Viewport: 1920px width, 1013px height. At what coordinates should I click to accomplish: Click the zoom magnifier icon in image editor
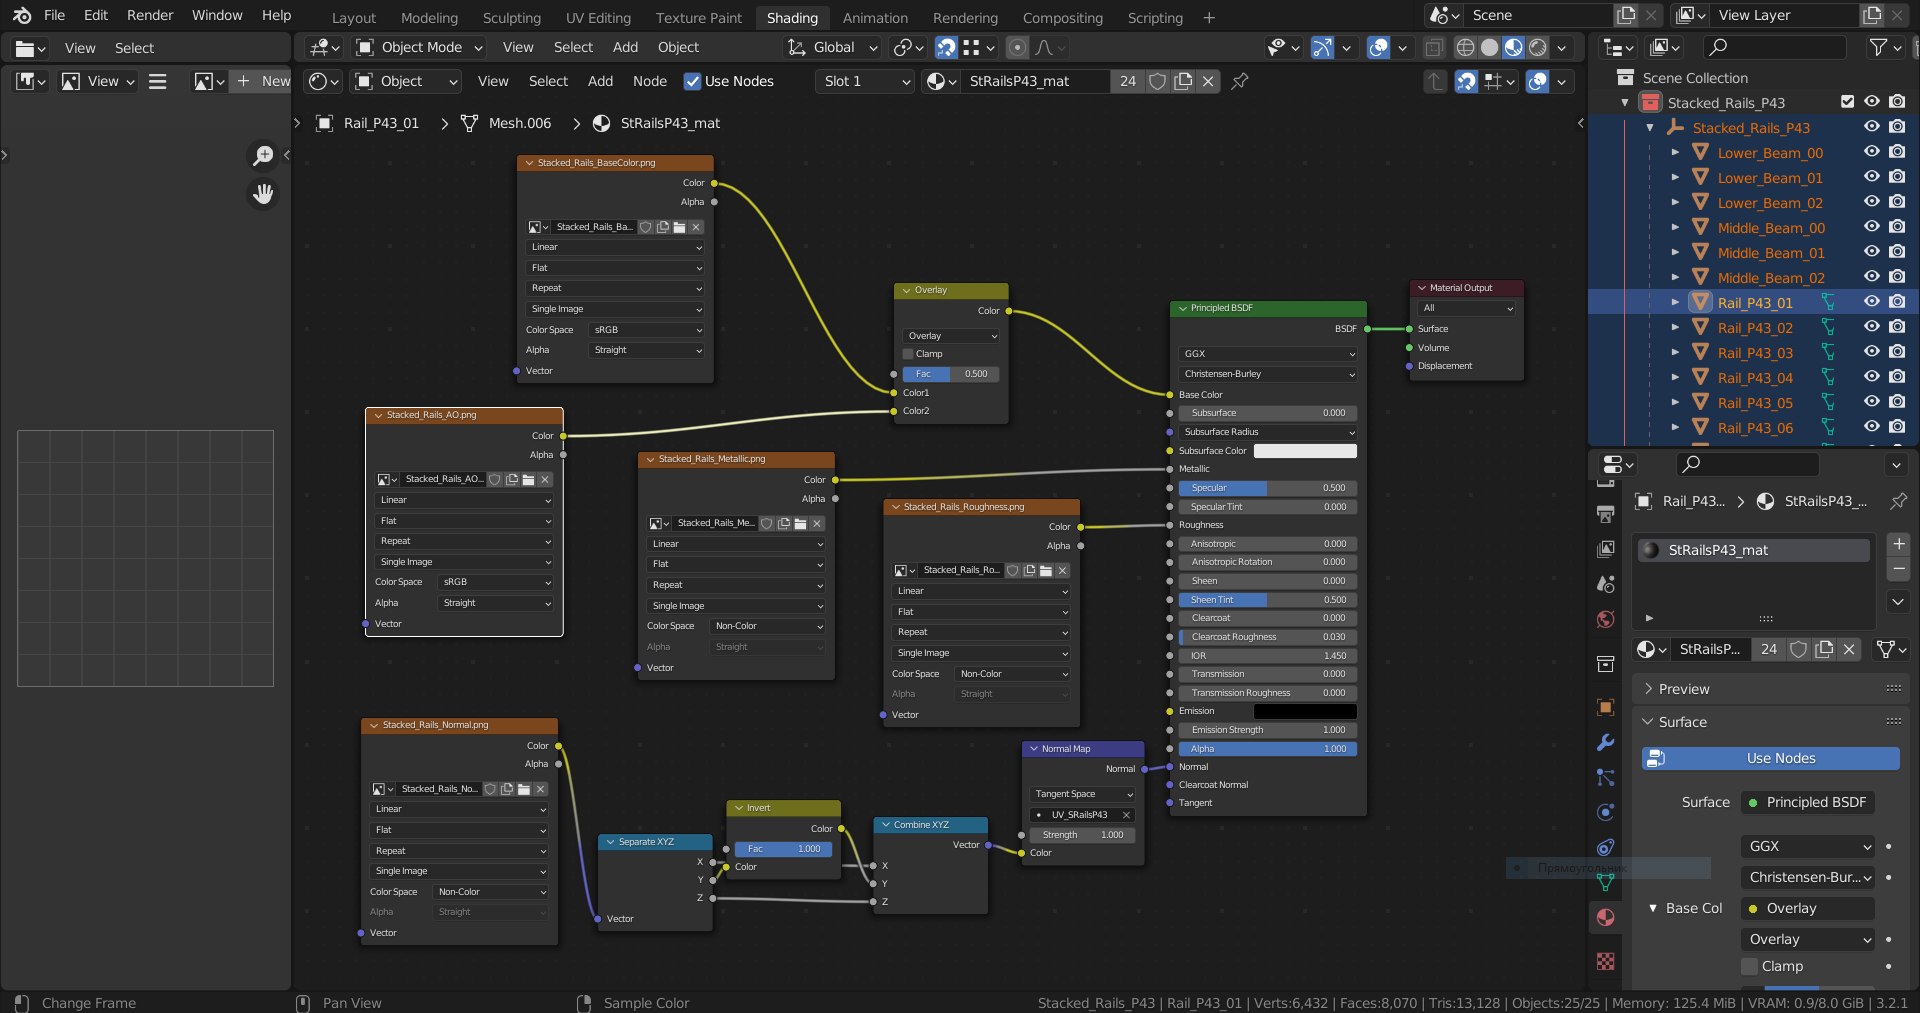263,155
